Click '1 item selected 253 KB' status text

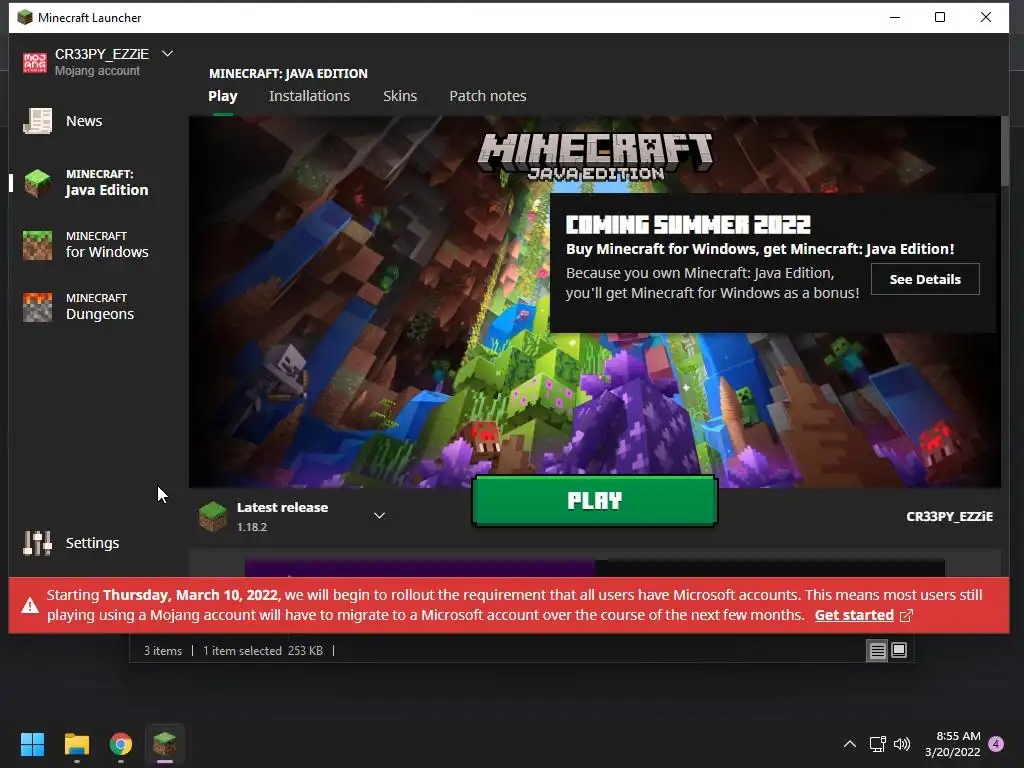(263, 651)
